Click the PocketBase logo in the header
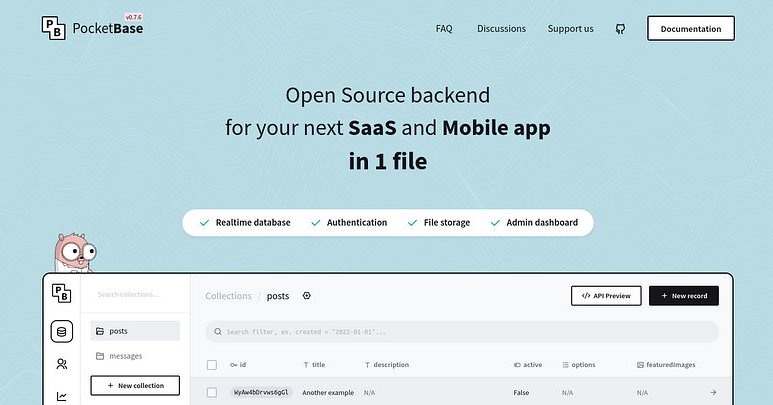 click(92, 28)
